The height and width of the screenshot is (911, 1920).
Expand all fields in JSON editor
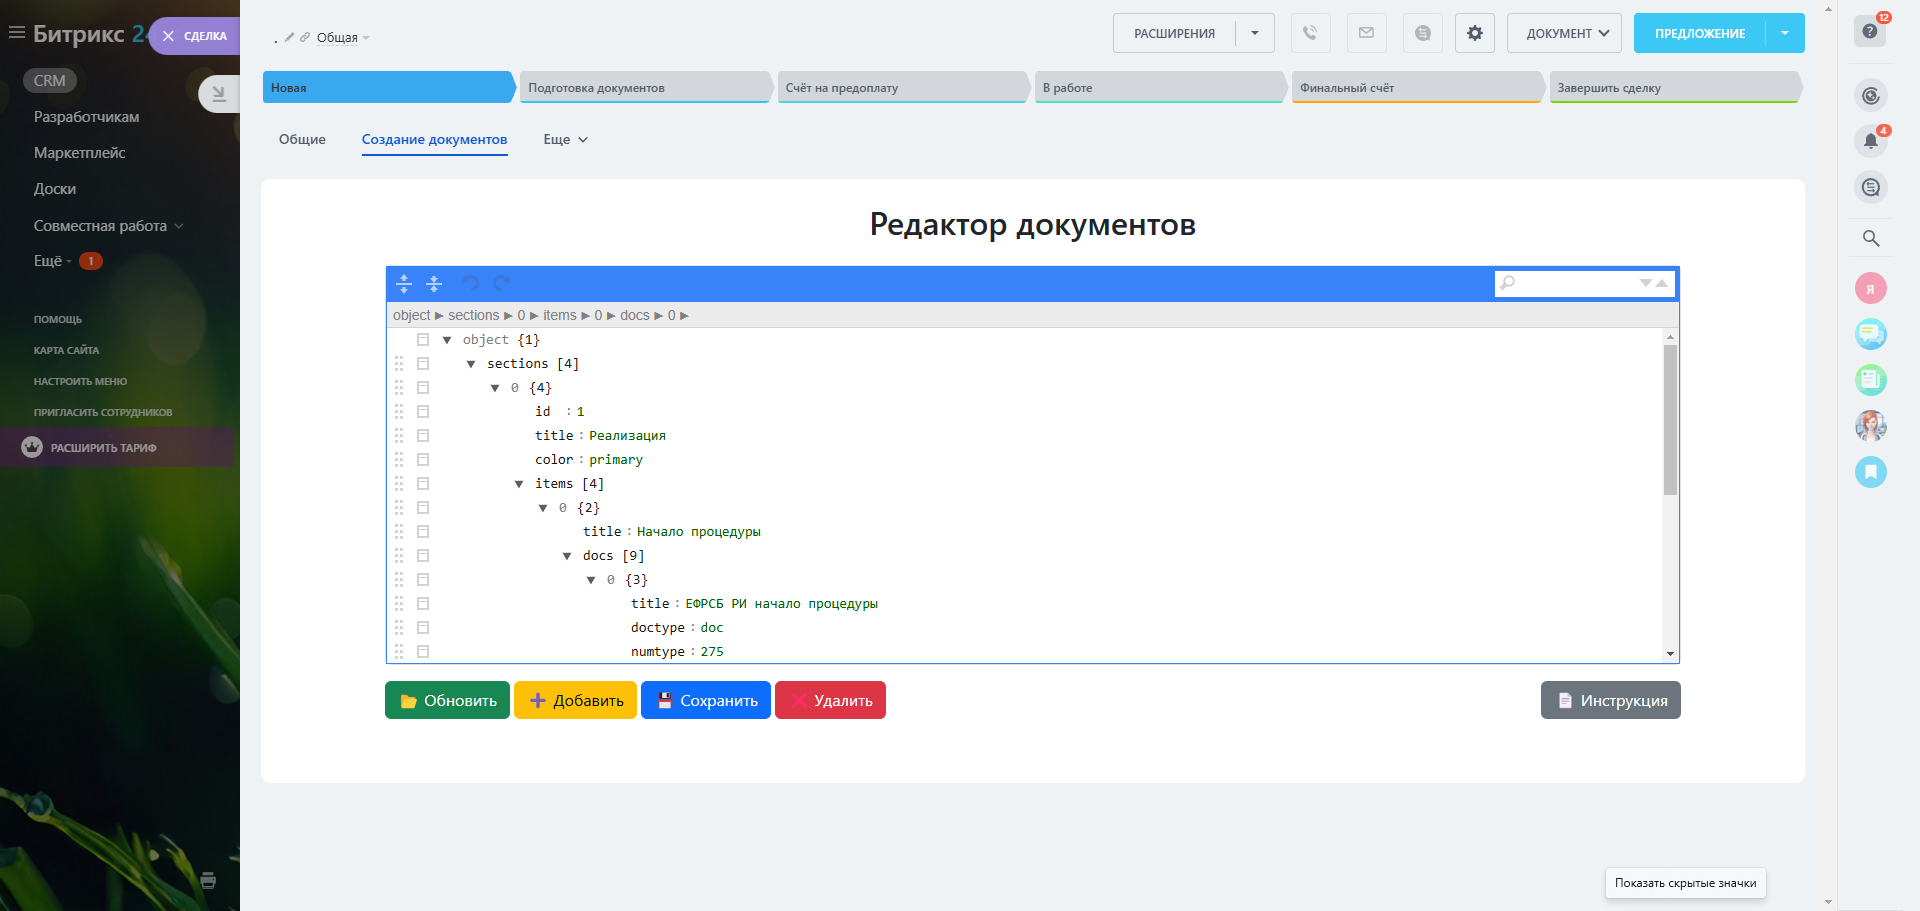tap(404, 284)
